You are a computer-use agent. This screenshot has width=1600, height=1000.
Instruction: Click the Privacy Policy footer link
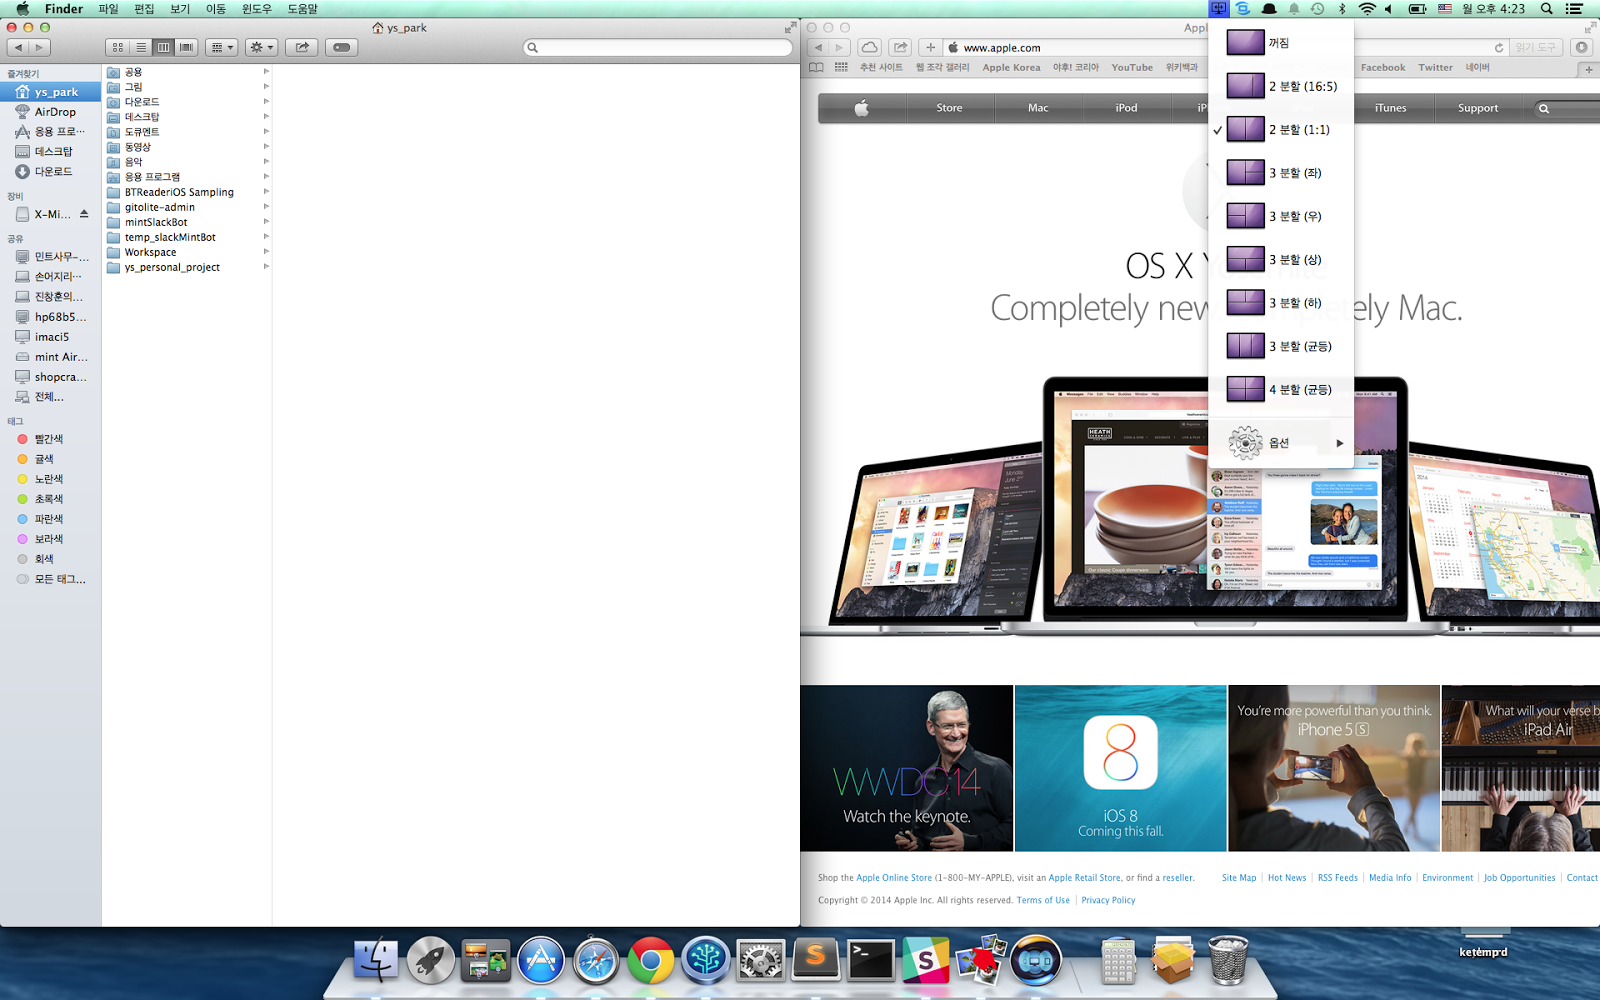point(1108,900)
